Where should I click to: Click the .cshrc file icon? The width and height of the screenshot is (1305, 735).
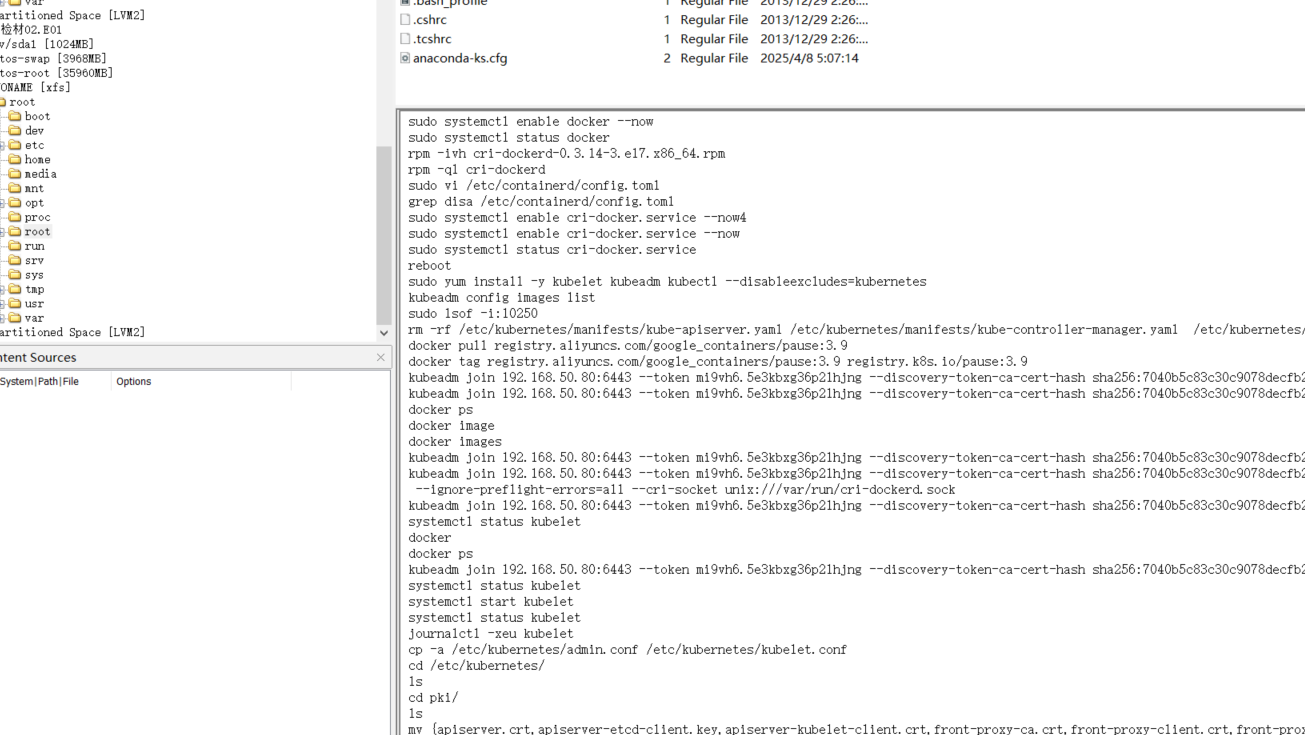point(405,20)
